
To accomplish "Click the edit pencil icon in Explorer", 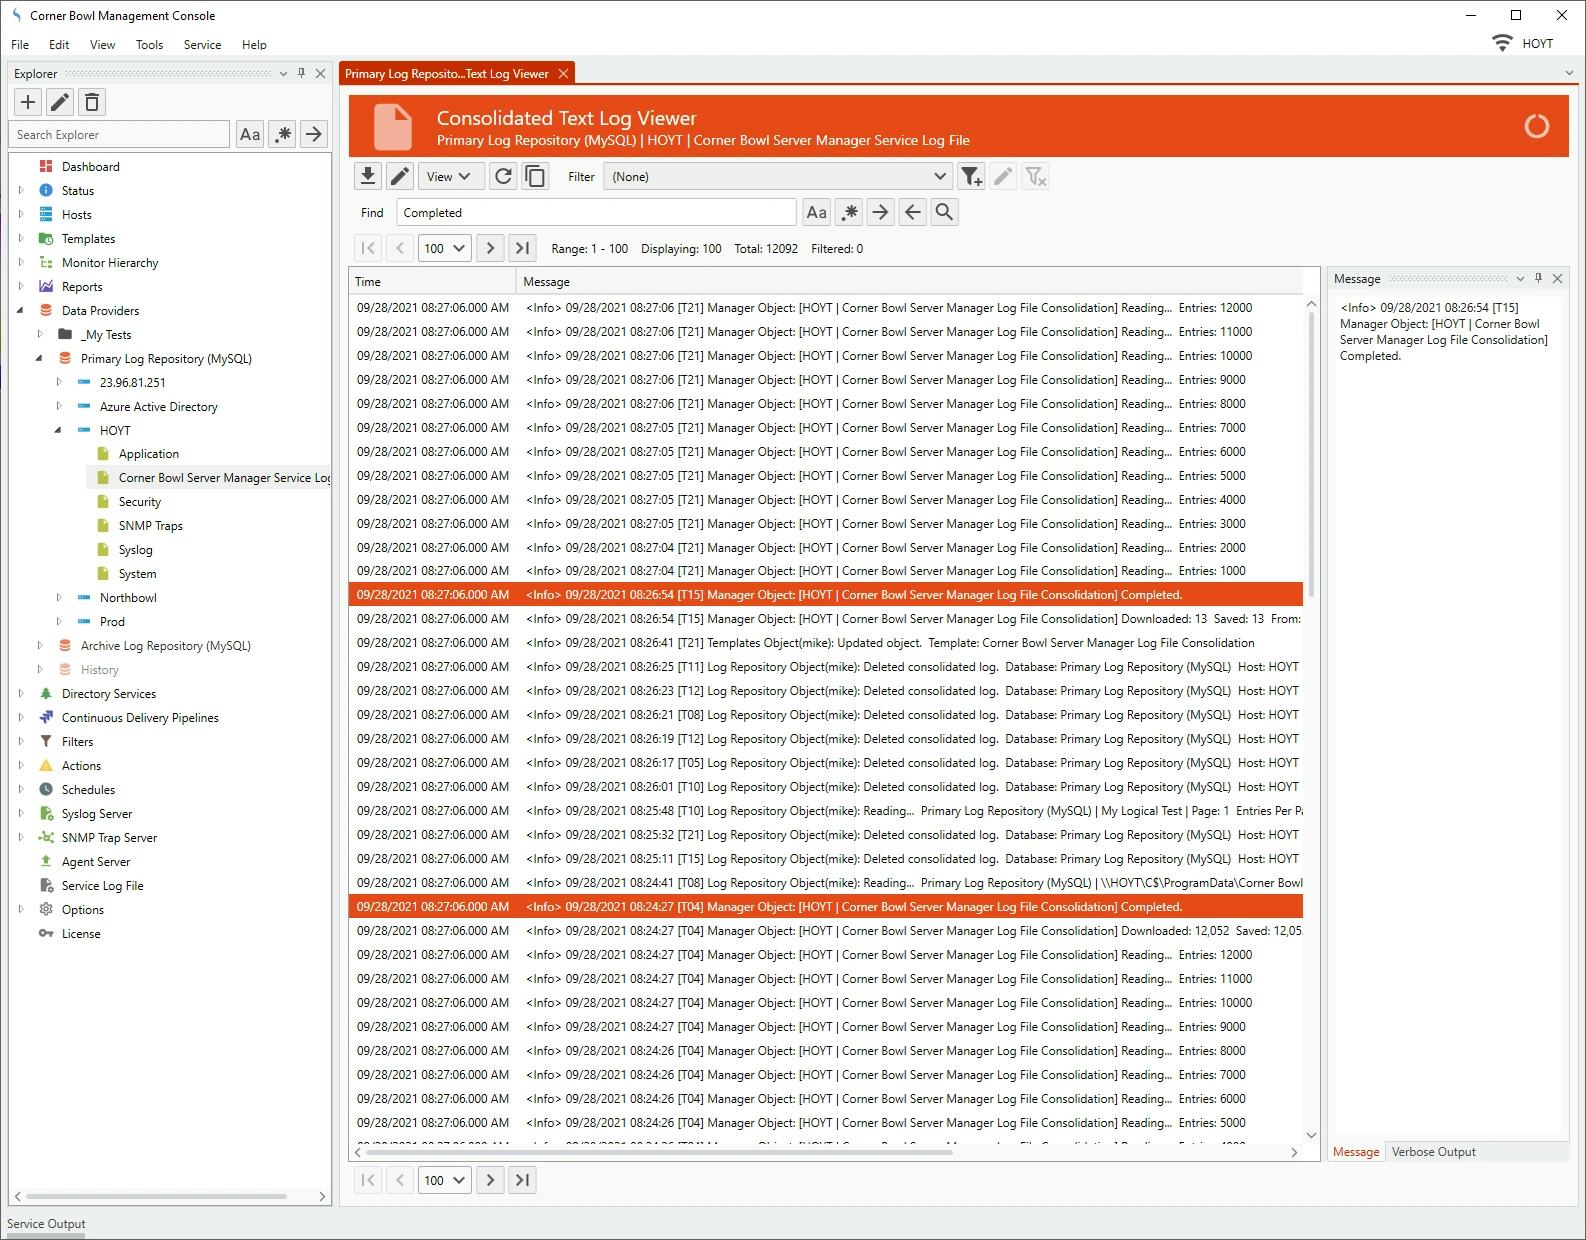I will [60, 102].
